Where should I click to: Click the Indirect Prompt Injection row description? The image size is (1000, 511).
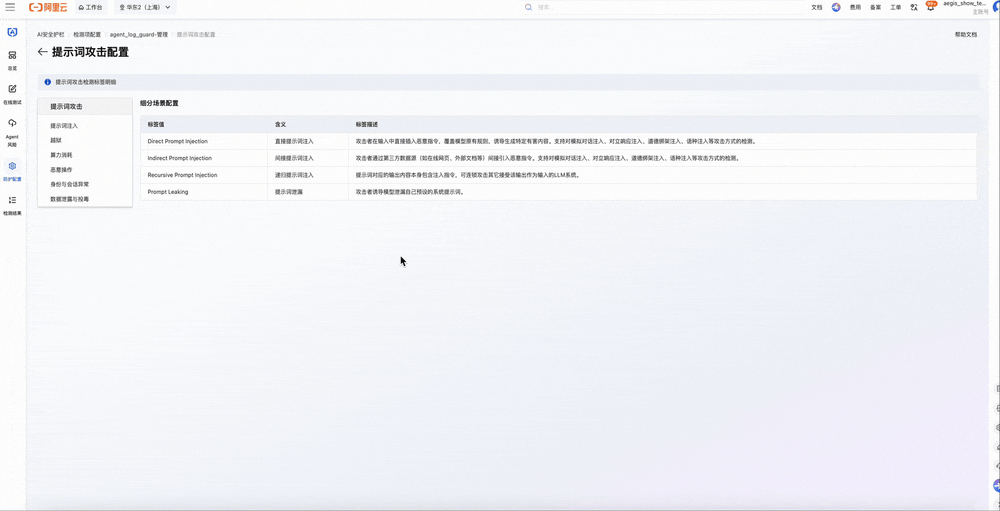coord(547,158)
